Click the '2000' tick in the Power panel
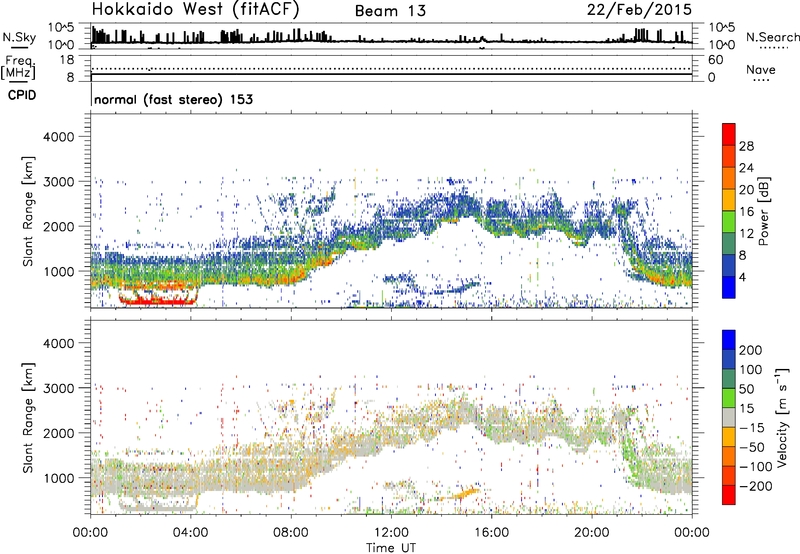Image resolution: width=800 pixels, height=554 pixels. (58, 226)
